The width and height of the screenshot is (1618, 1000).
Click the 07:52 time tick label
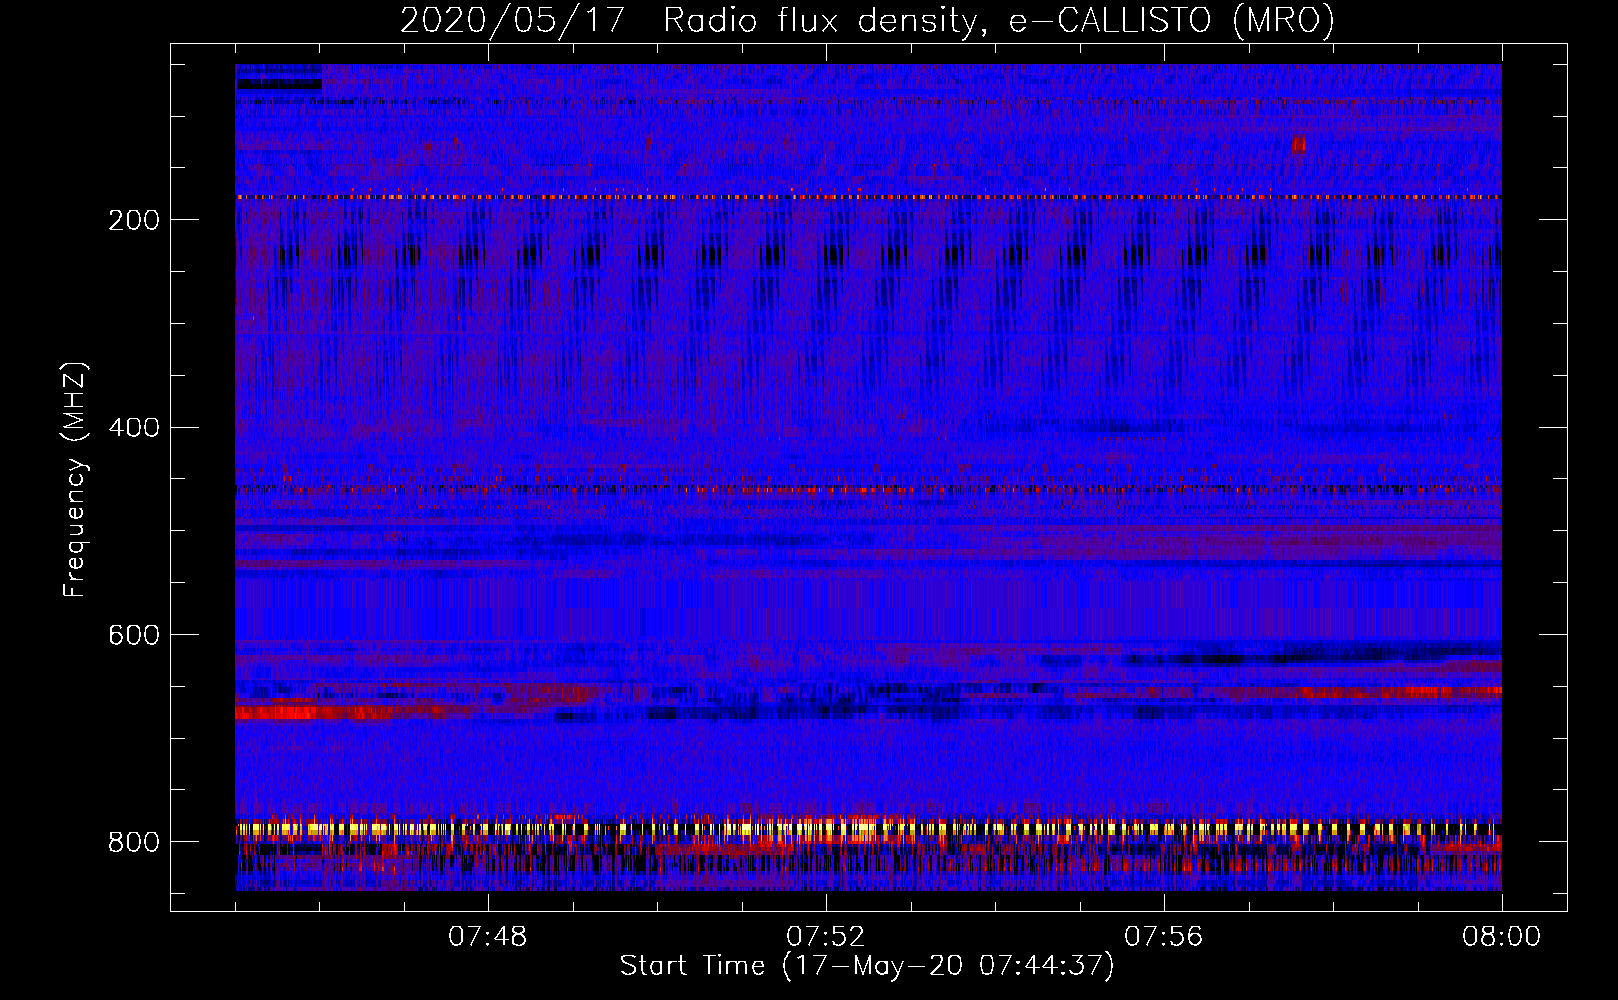tap(825, 937)
